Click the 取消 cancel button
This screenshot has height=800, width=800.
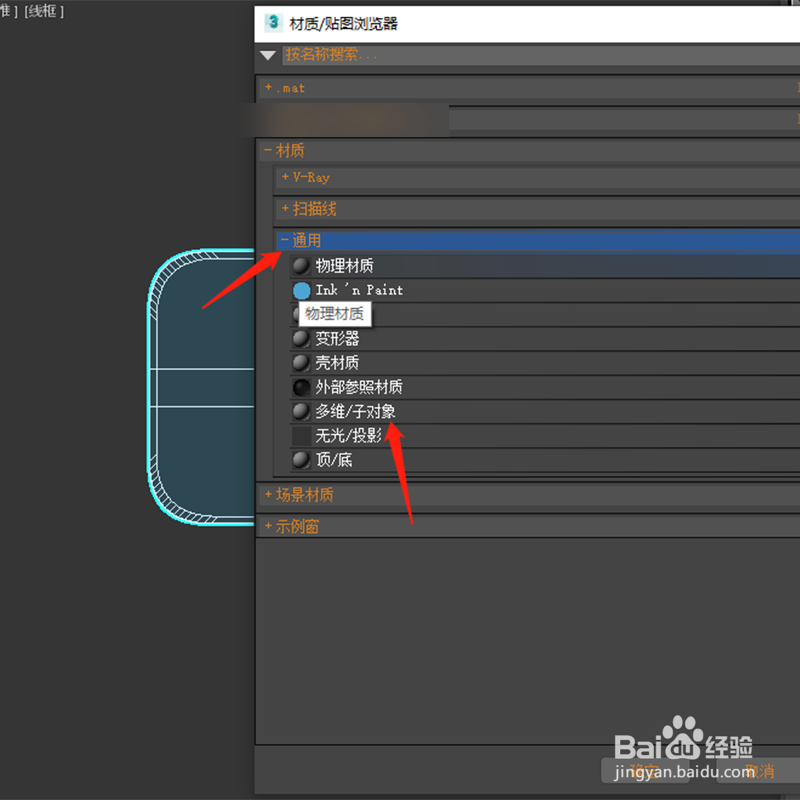[x=759, y=770]
